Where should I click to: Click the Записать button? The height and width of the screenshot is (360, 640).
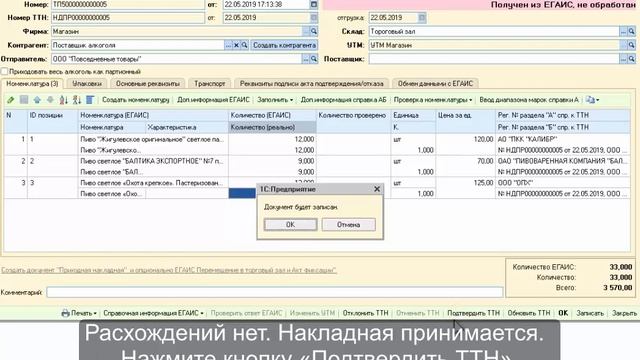590,313
